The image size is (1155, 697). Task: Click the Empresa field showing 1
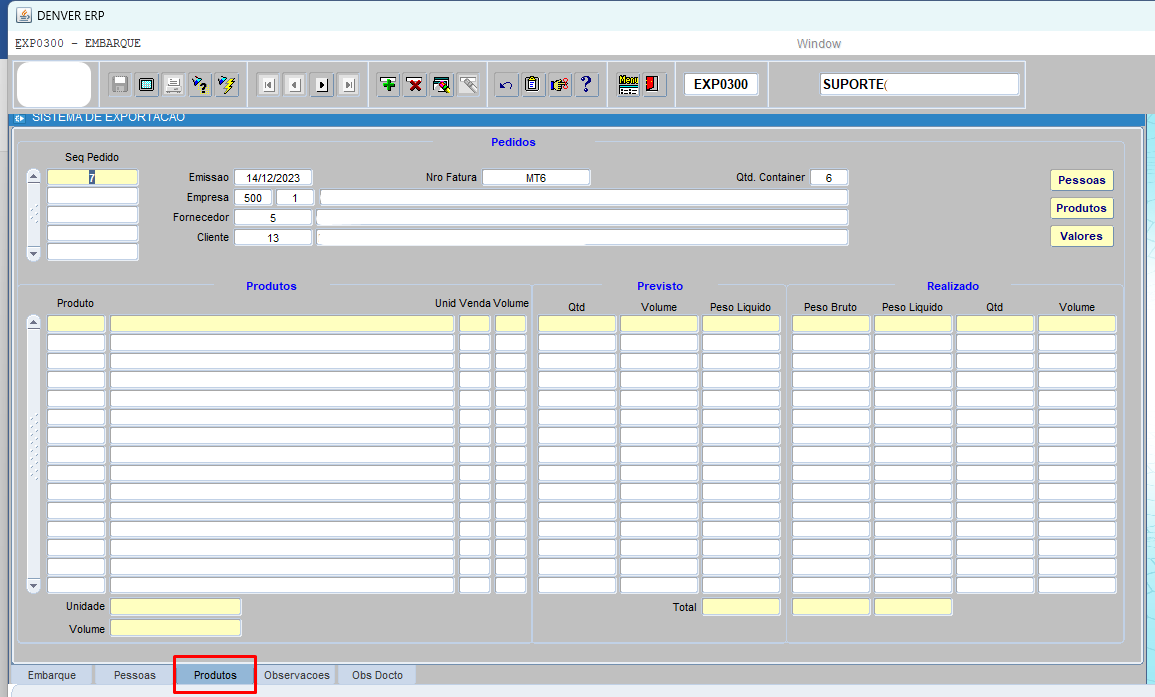tap(295, 197)
